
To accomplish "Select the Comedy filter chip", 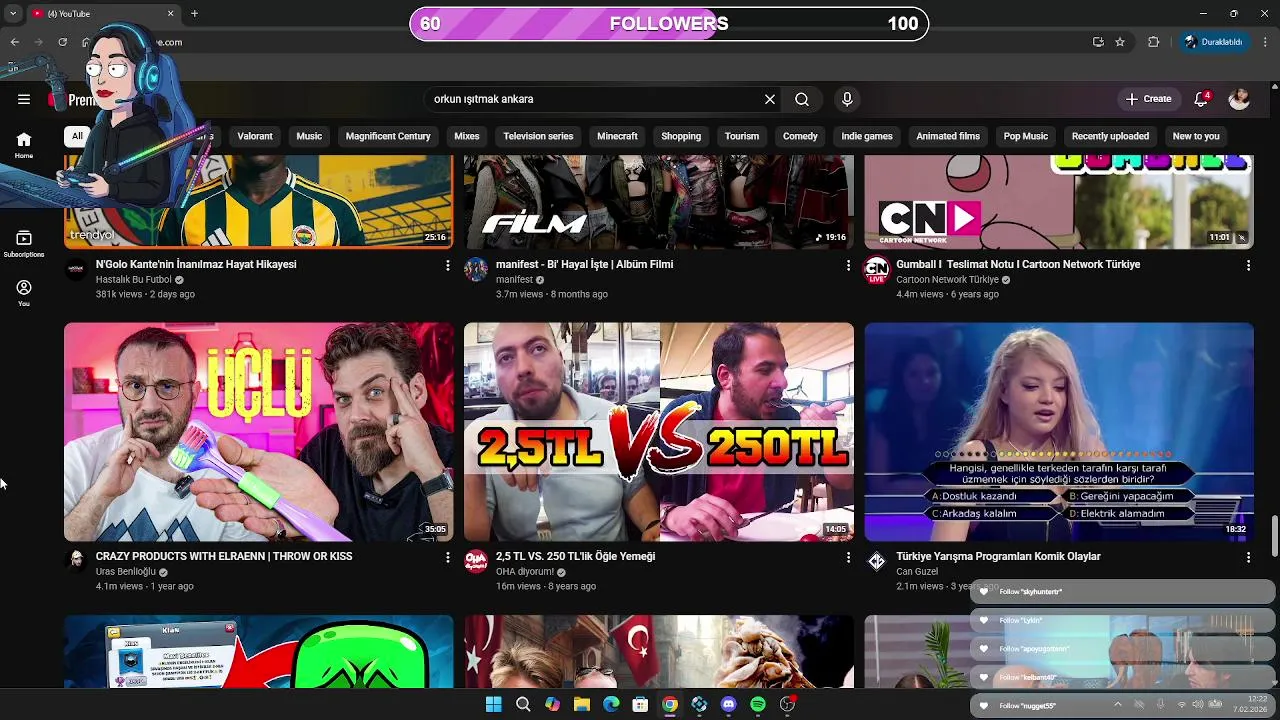I will [800, 136].
